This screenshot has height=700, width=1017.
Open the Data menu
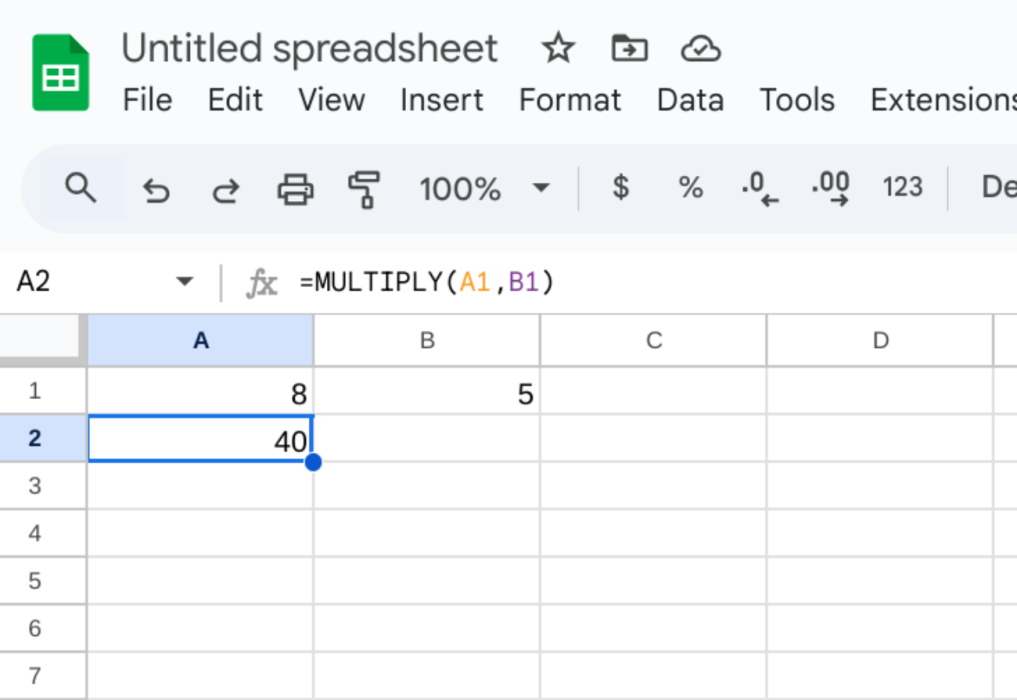pyautogui.click(x=690, y=100)
